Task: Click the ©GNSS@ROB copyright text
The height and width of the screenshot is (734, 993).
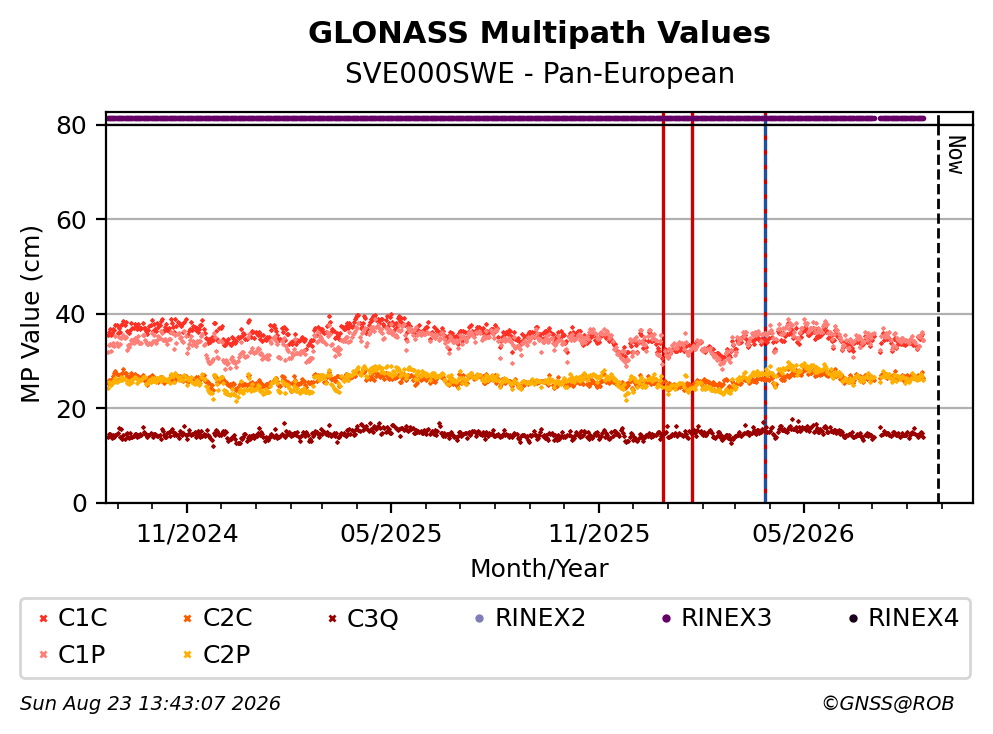Action: 888,703
